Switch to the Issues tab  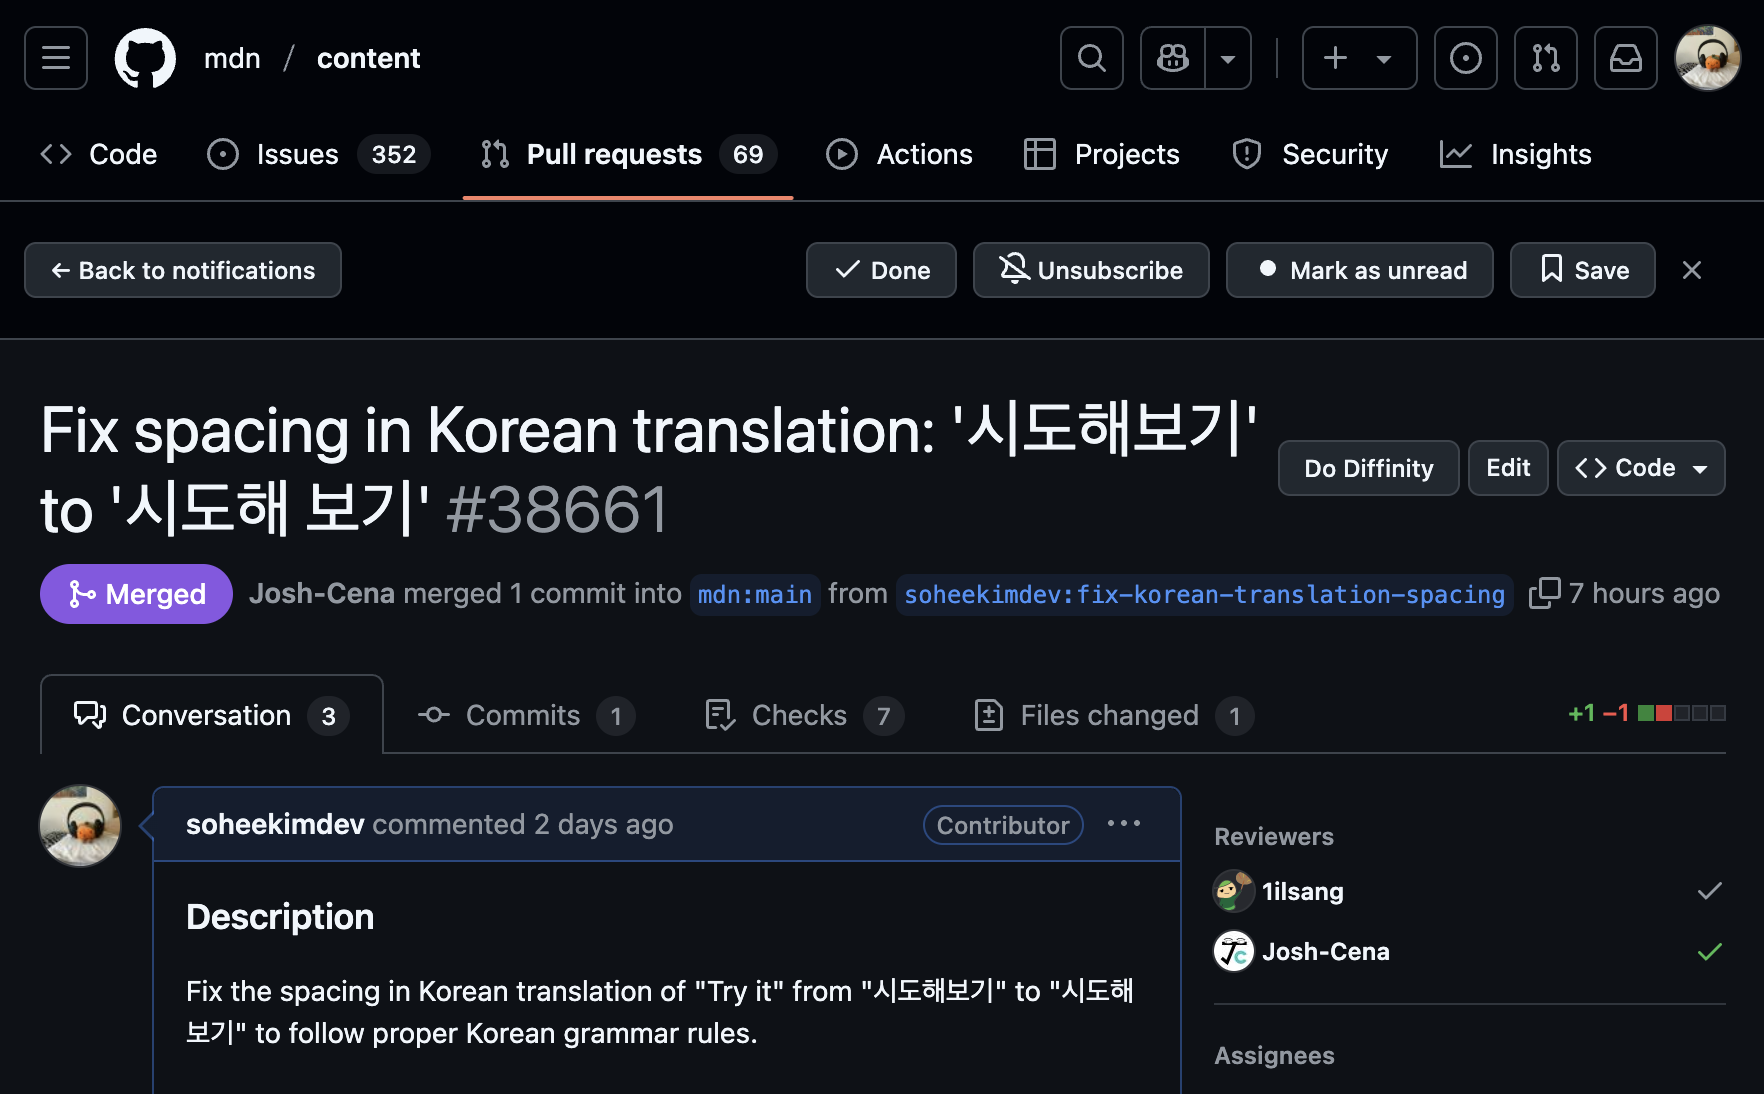pyautogui.click(x=318, y=154)
